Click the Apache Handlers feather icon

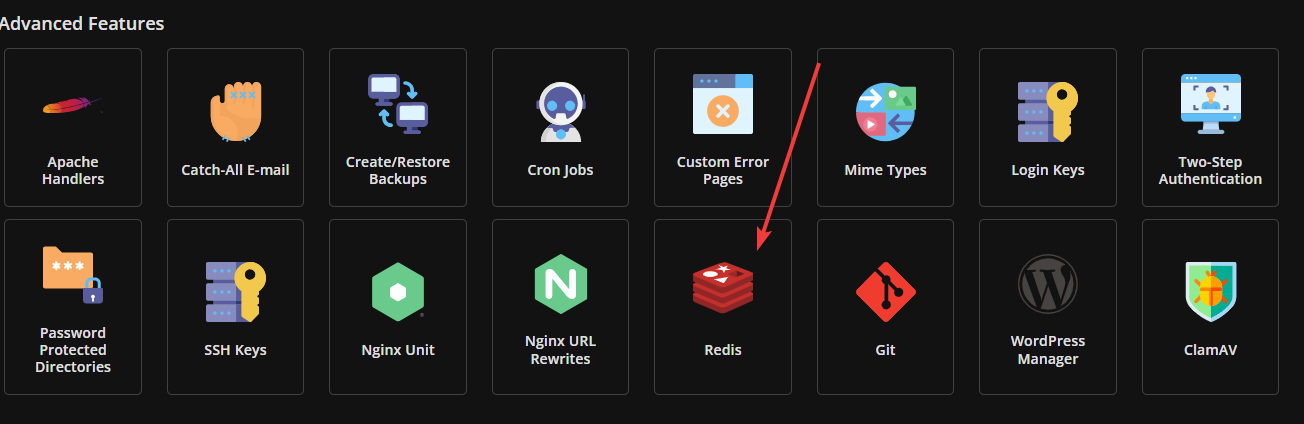(x=73, y=106)
